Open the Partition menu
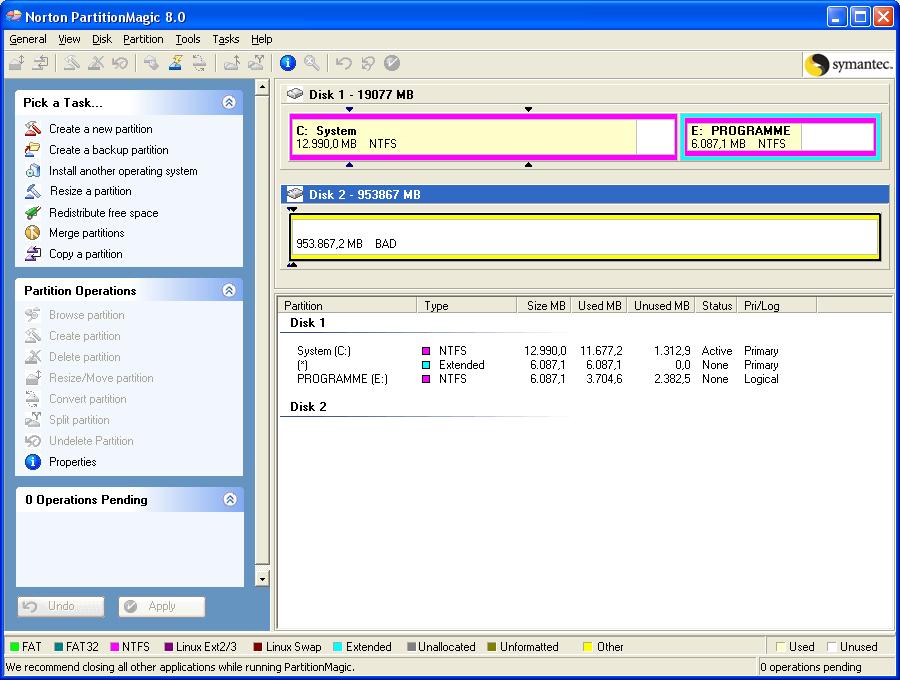The height and width of the screenshot is (680, 900). pos(143,39)
